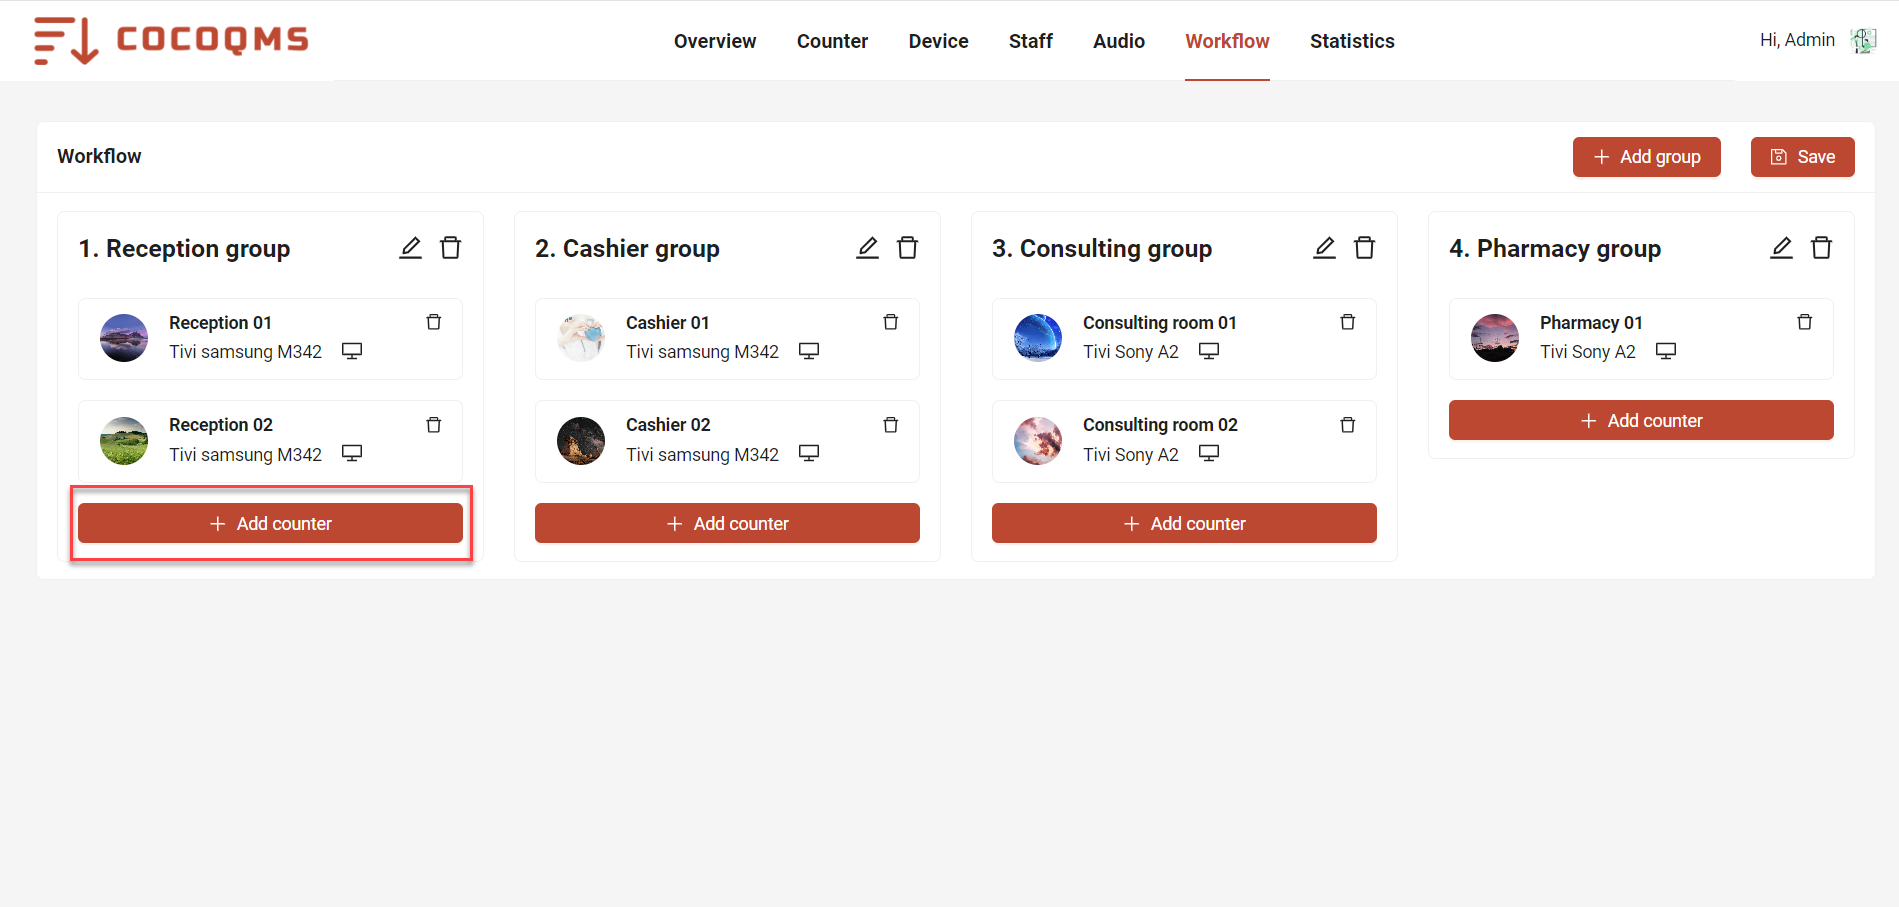
Task: Add a counter to Reception group
Action: [270, 523]
